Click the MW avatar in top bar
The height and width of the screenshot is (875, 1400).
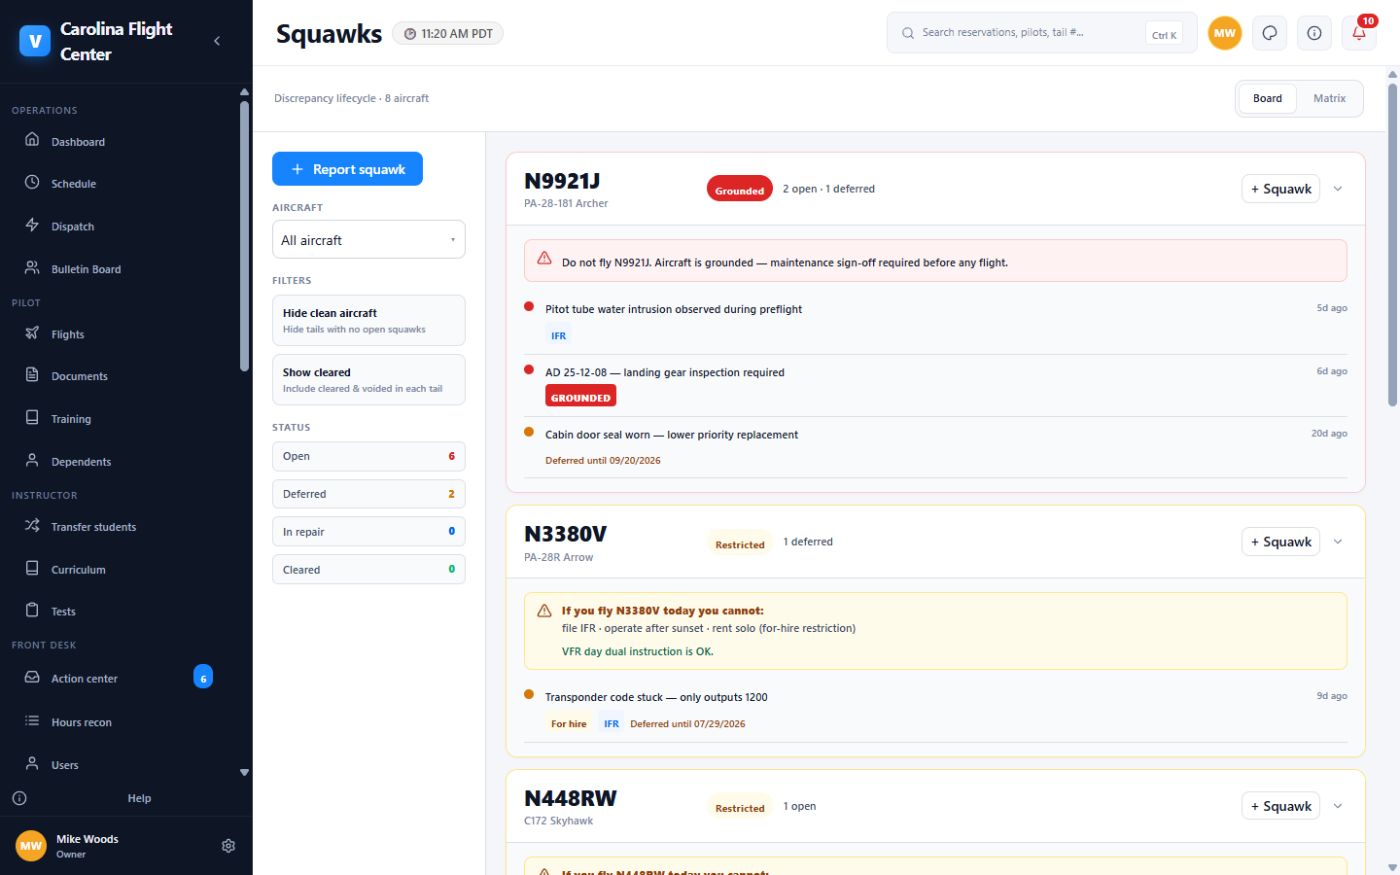click(x=1224, y=33)
